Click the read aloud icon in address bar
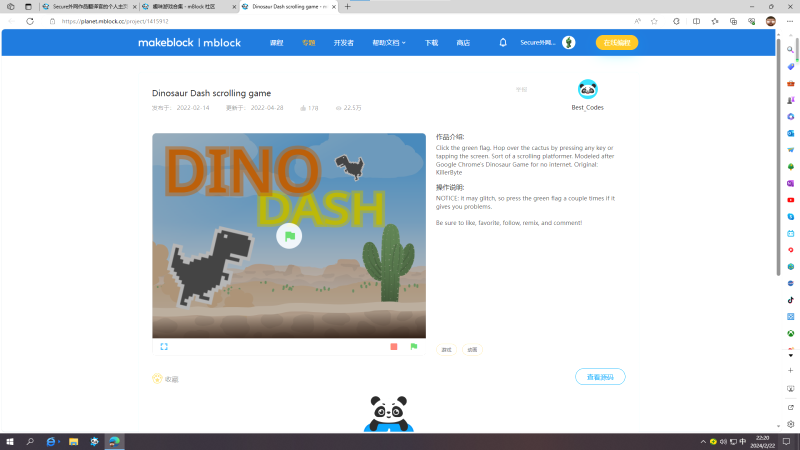Viewport: 800px width, 450px height. pos(637,21)
